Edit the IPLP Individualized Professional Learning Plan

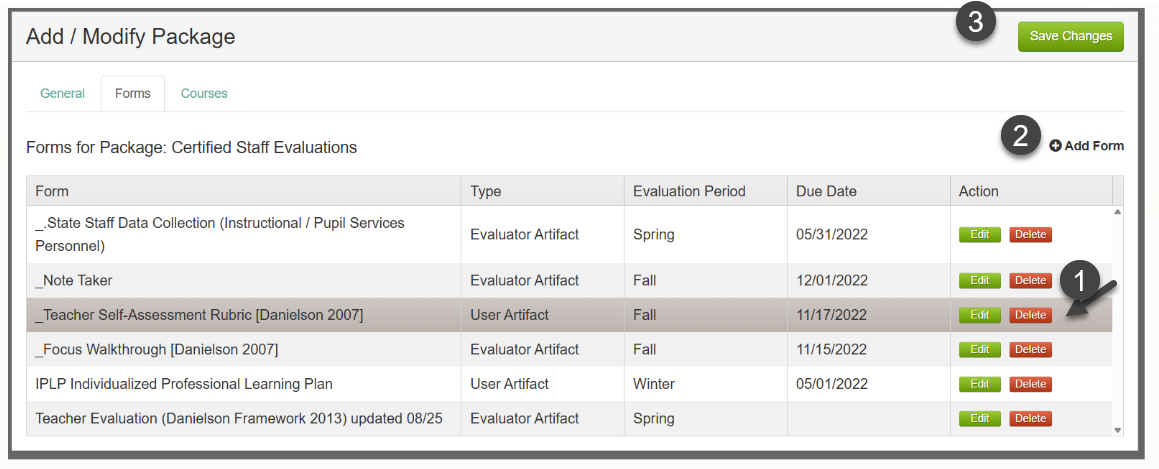pyautogui.click(x=980, y=384)
